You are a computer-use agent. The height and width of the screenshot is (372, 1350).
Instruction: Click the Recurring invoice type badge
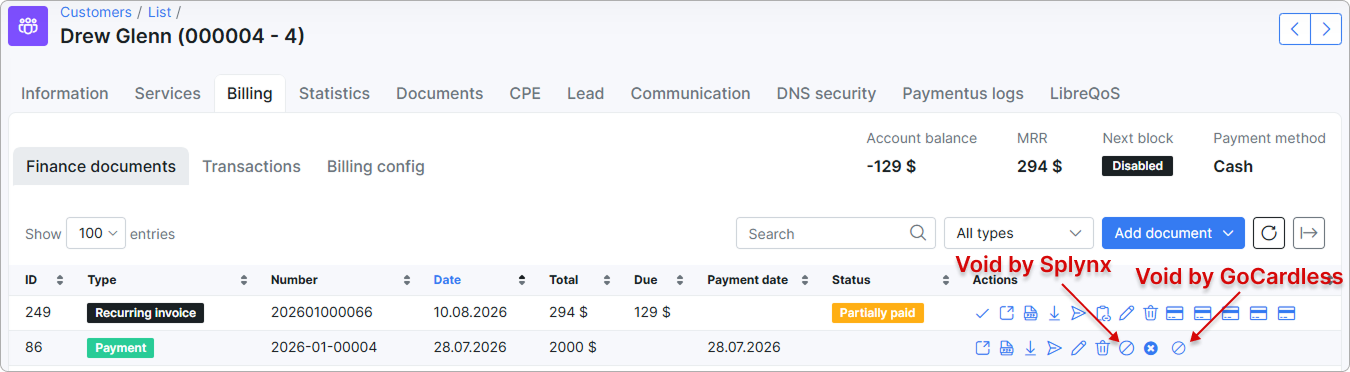(x=146, y=313)
